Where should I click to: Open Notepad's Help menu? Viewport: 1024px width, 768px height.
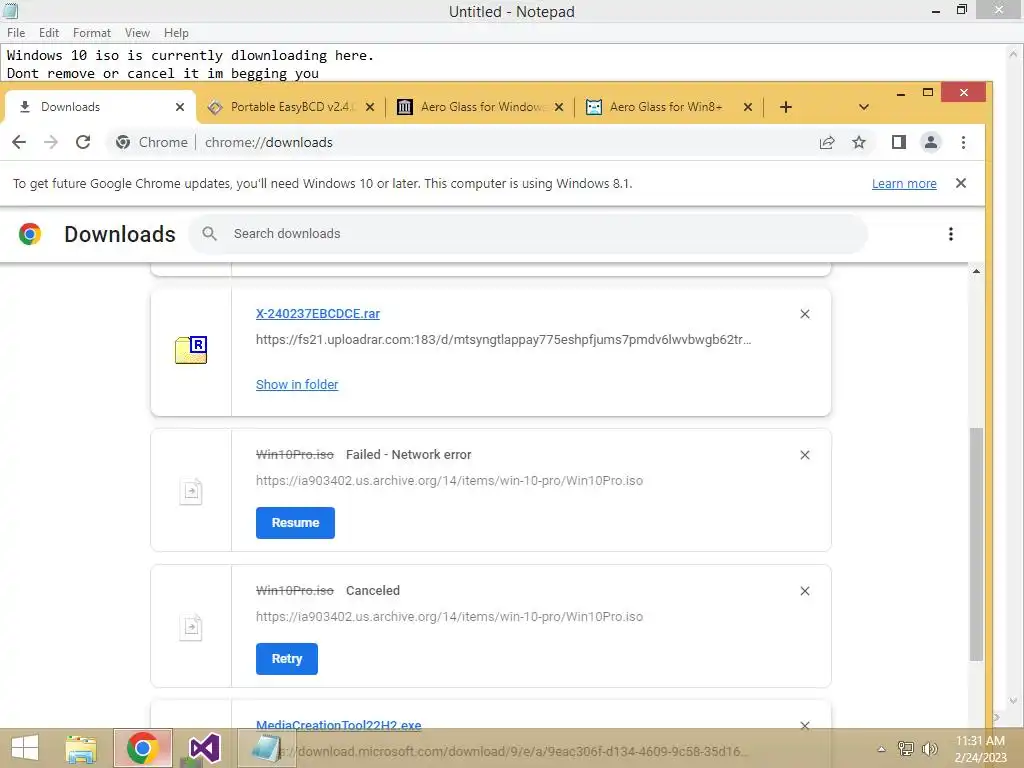176,33
